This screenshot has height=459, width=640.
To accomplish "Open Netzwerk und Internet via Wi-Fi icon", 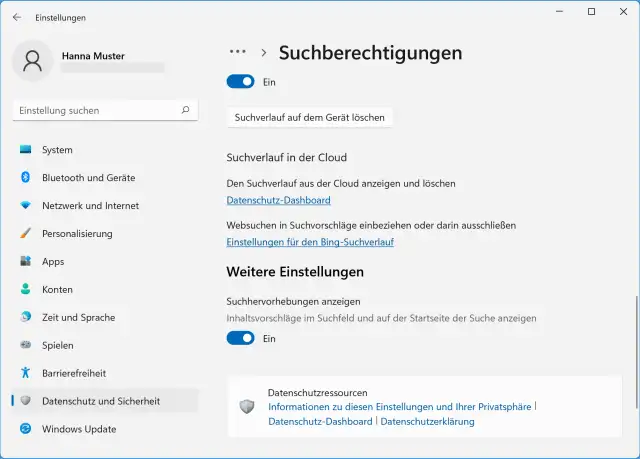I will coord(26,206).
